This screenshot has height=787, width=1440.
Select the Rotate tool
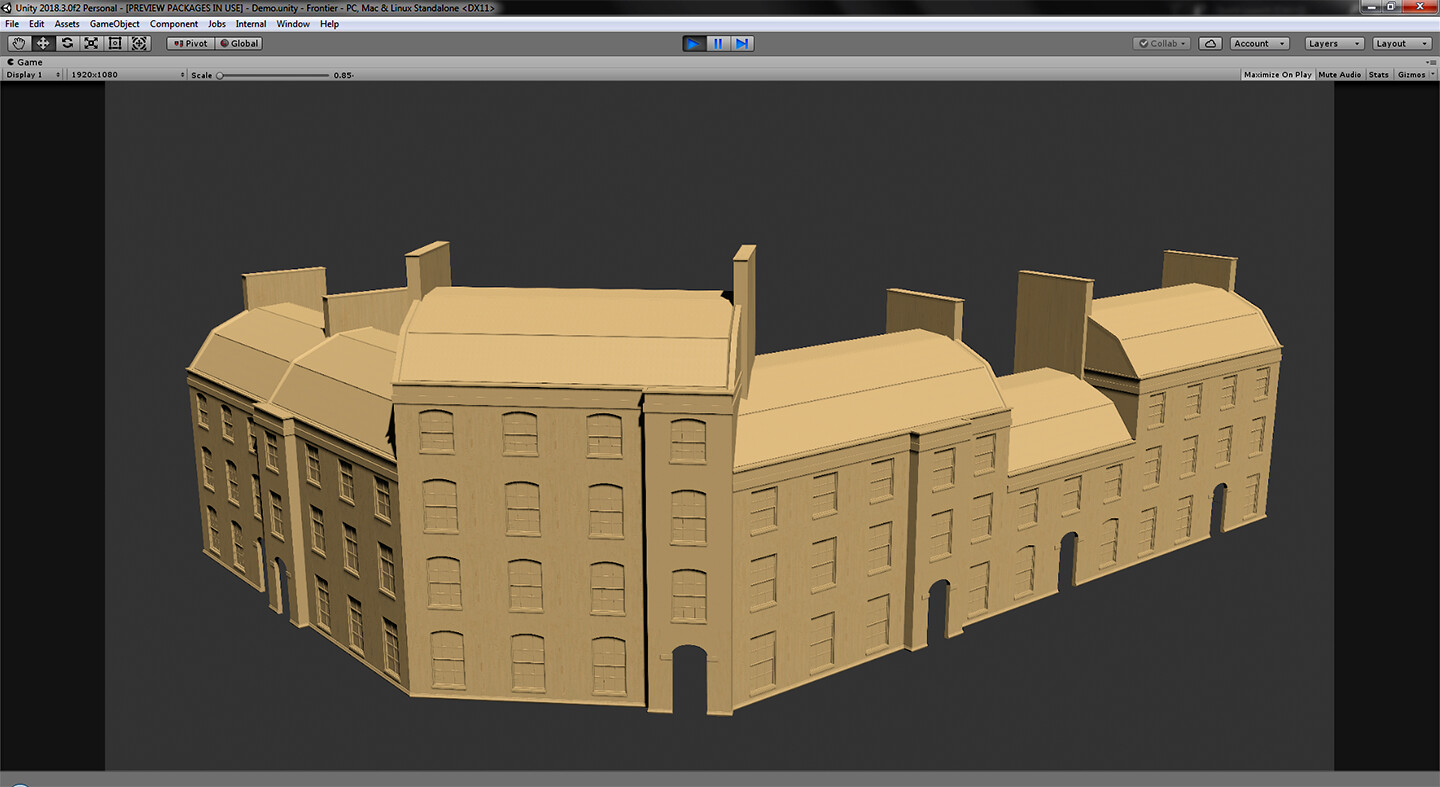point(67,43)
